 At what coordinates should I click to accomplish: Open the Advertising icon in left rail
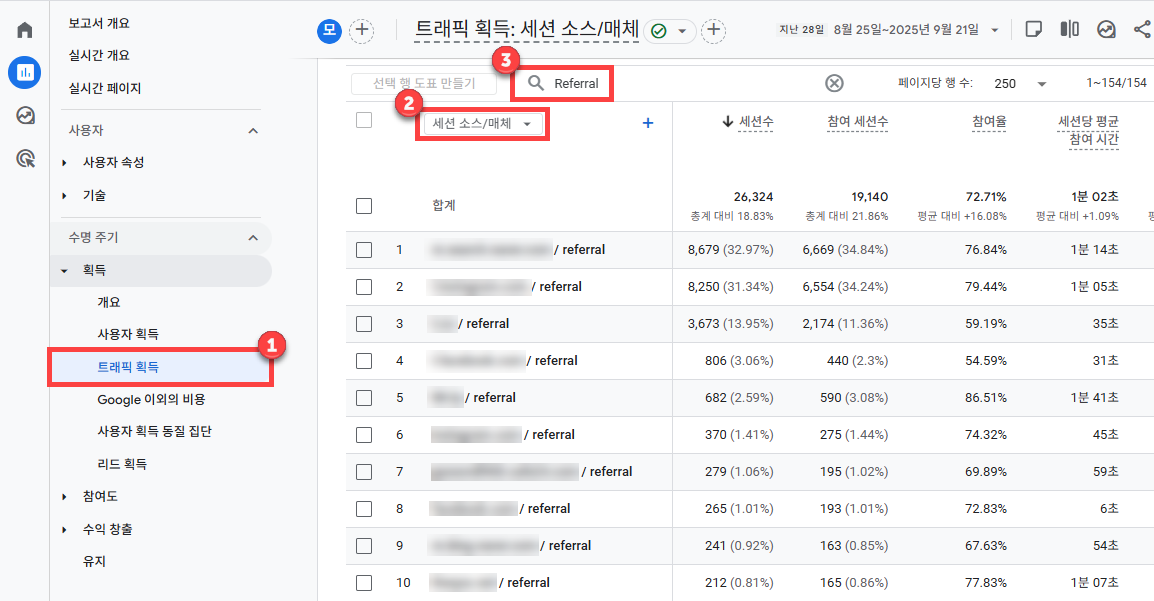click(24, 158)
